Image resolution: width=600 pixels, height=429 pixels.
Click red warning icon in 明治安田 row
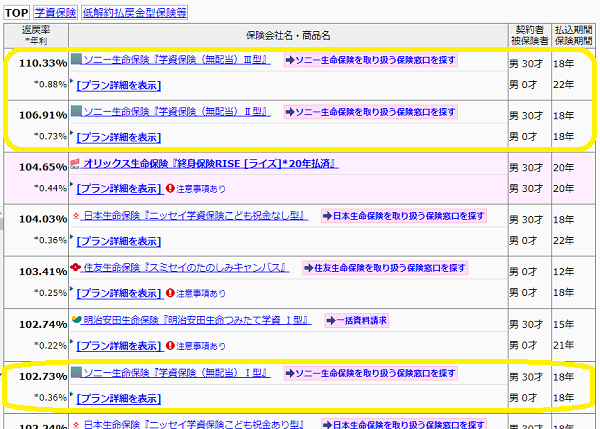click(x=170, y=346)
